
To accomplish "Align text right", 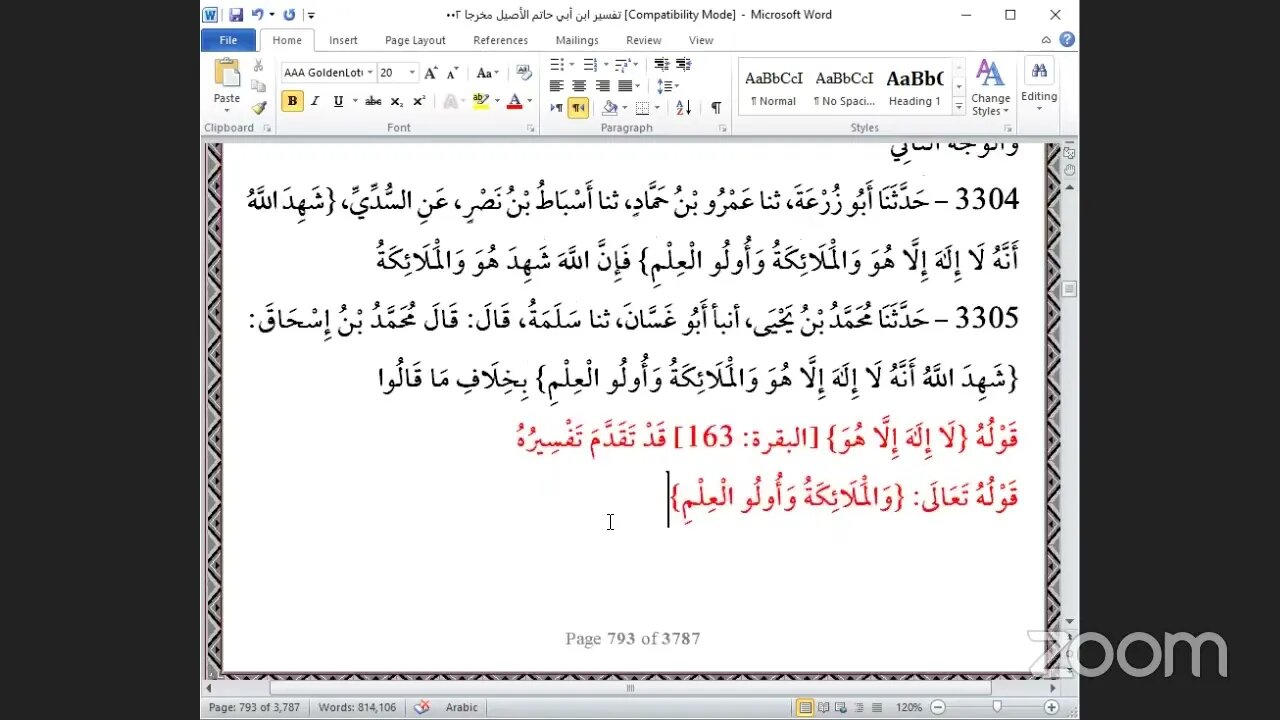I will (602, 86).
